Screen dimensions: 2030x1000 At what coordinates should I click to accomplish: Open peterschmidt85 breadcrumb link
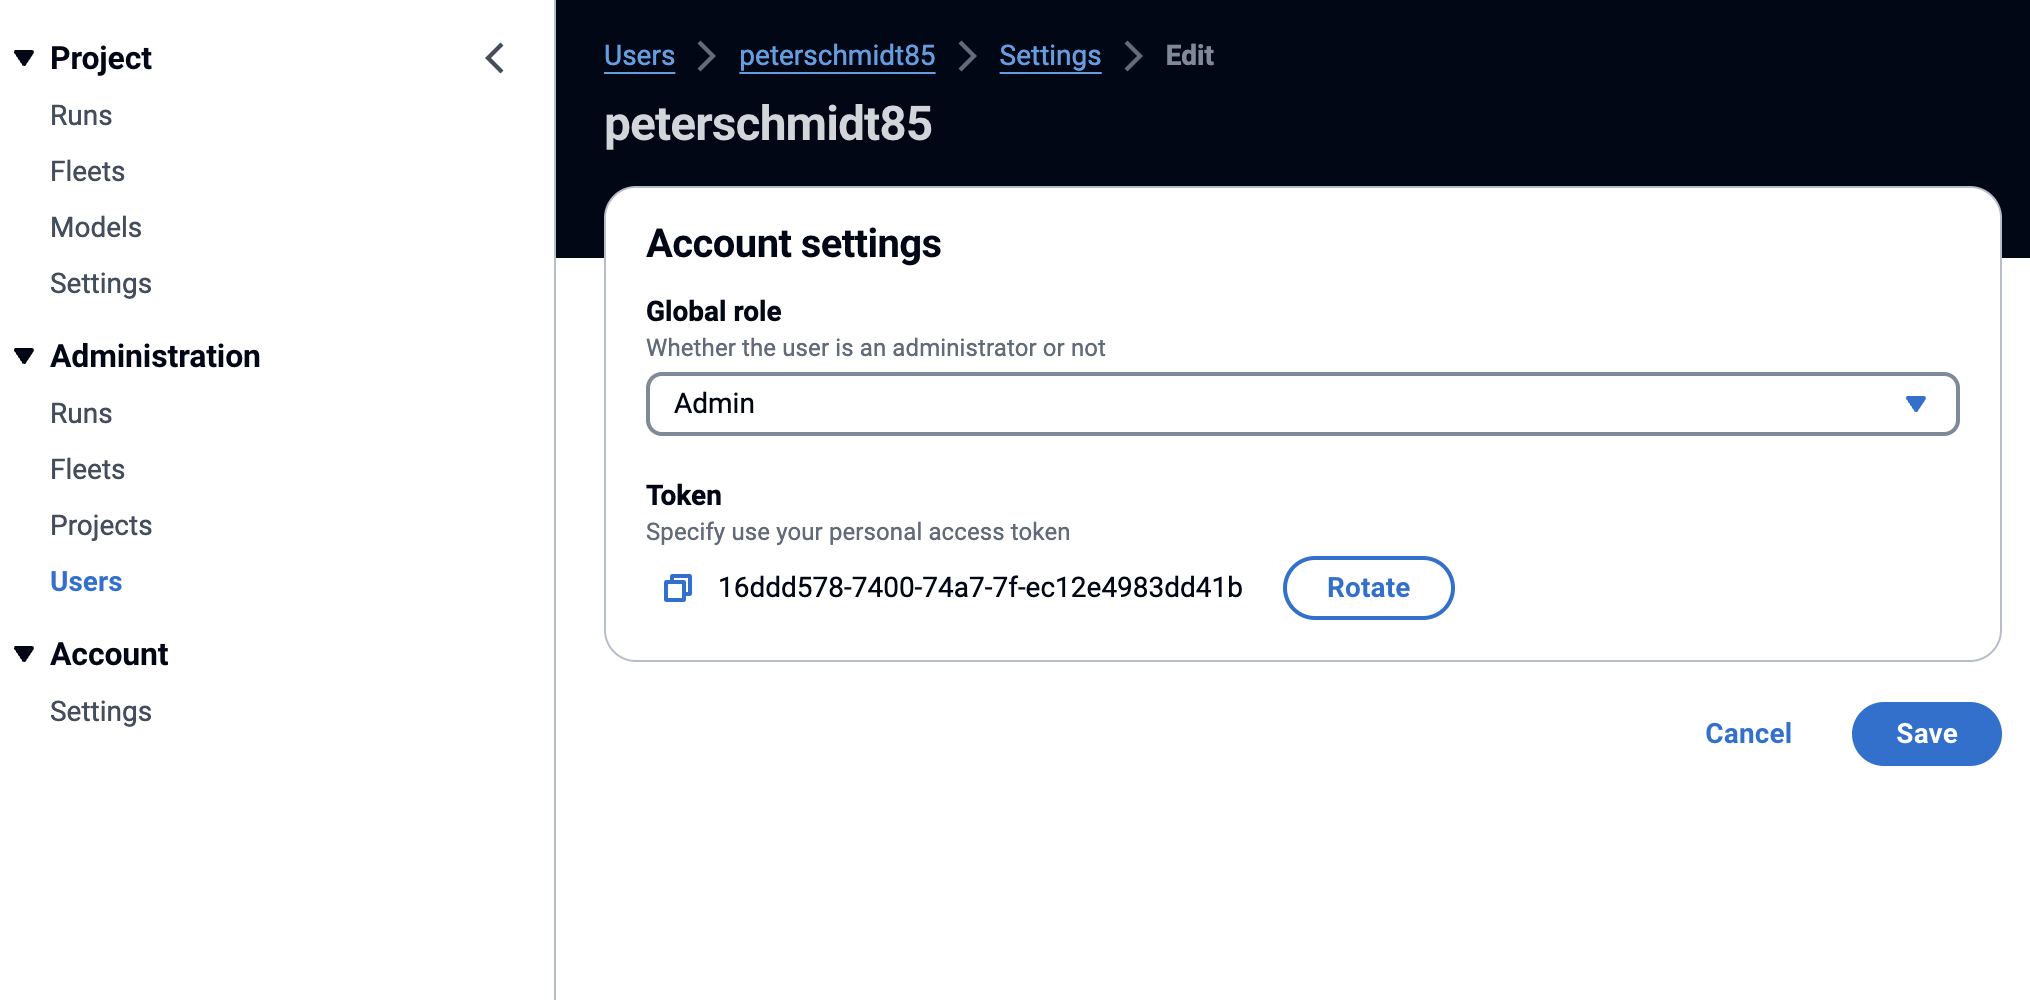pyautogui.click(x=837, y=56)
